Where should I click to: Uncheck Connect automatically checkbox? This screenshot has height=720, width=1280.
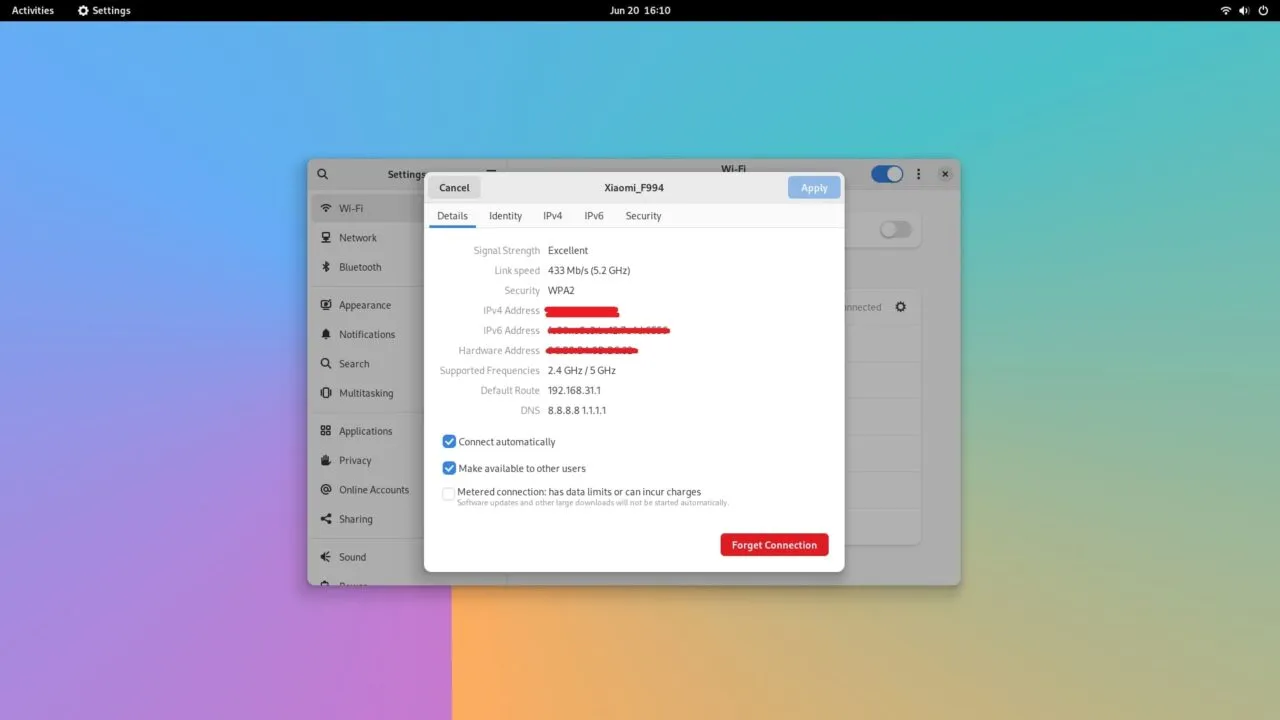pyautogui.click(x=449, y=441)
